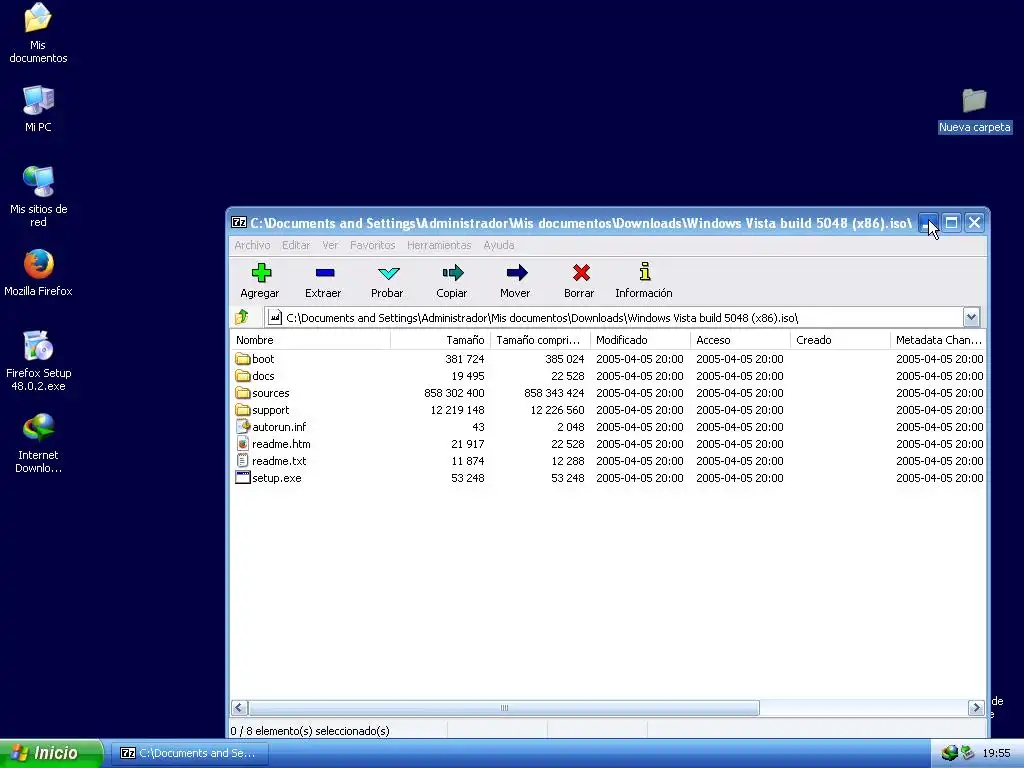The width and height of the screenshot is (1024, 768).
Task: Click the 21 917 size of readme.htm
Action: [x=468, y=443]
